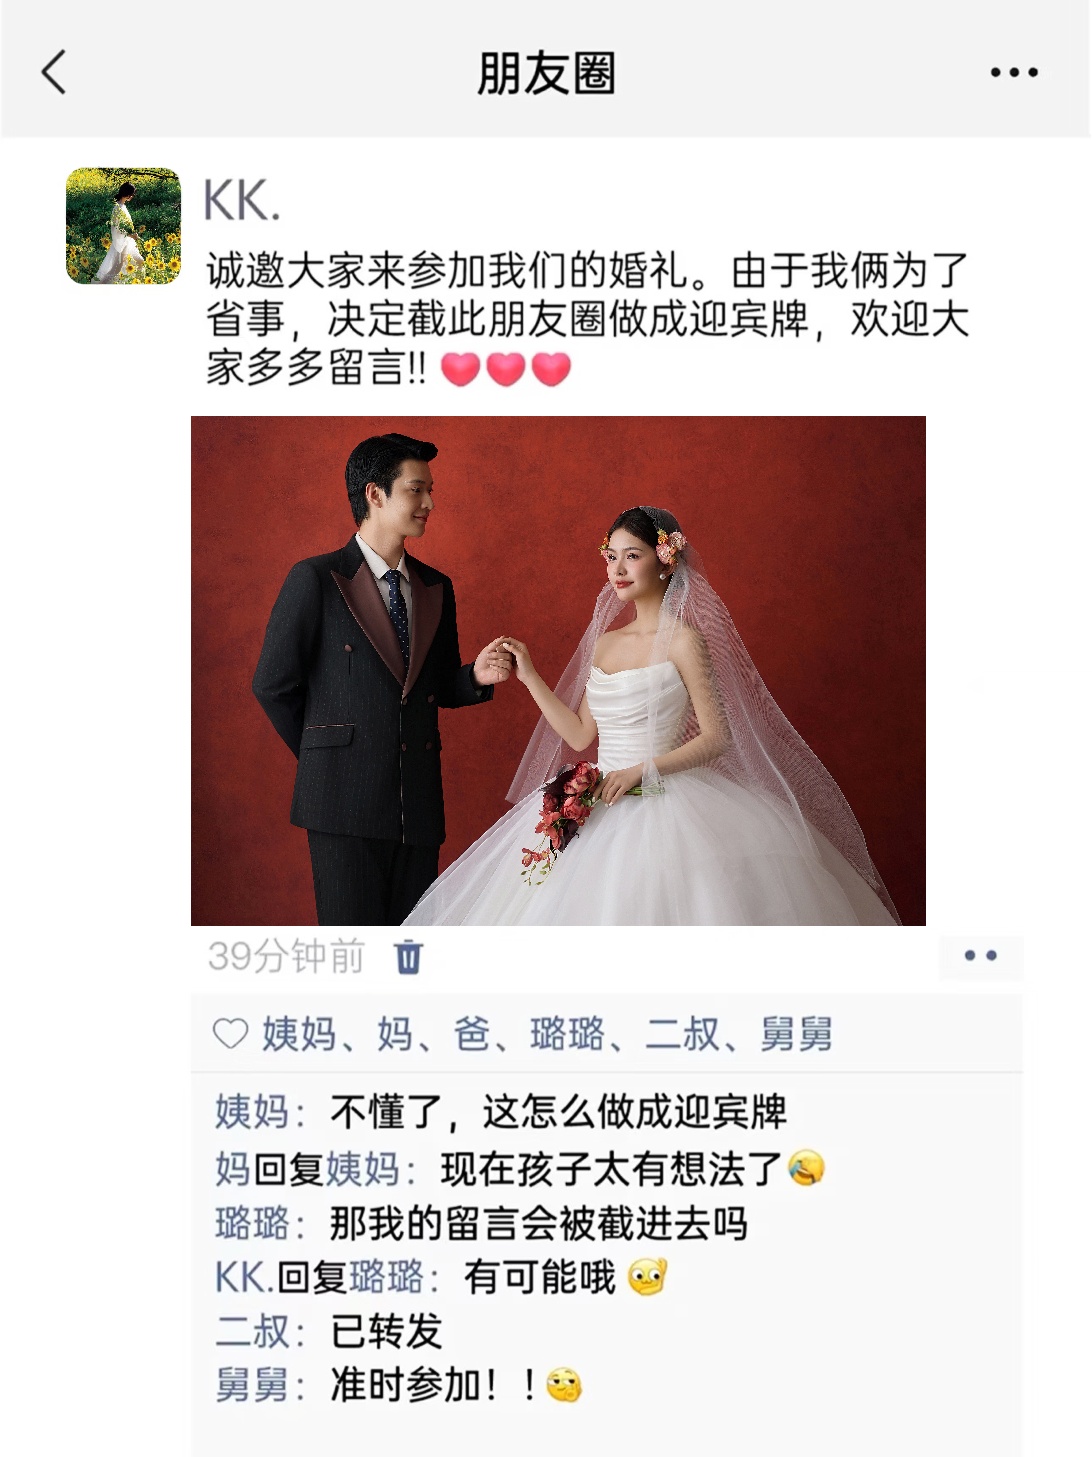Tap 妈's reply 现在孩子太有想法了
Screen dimensions: 1092x1457
coord(632,1168)
